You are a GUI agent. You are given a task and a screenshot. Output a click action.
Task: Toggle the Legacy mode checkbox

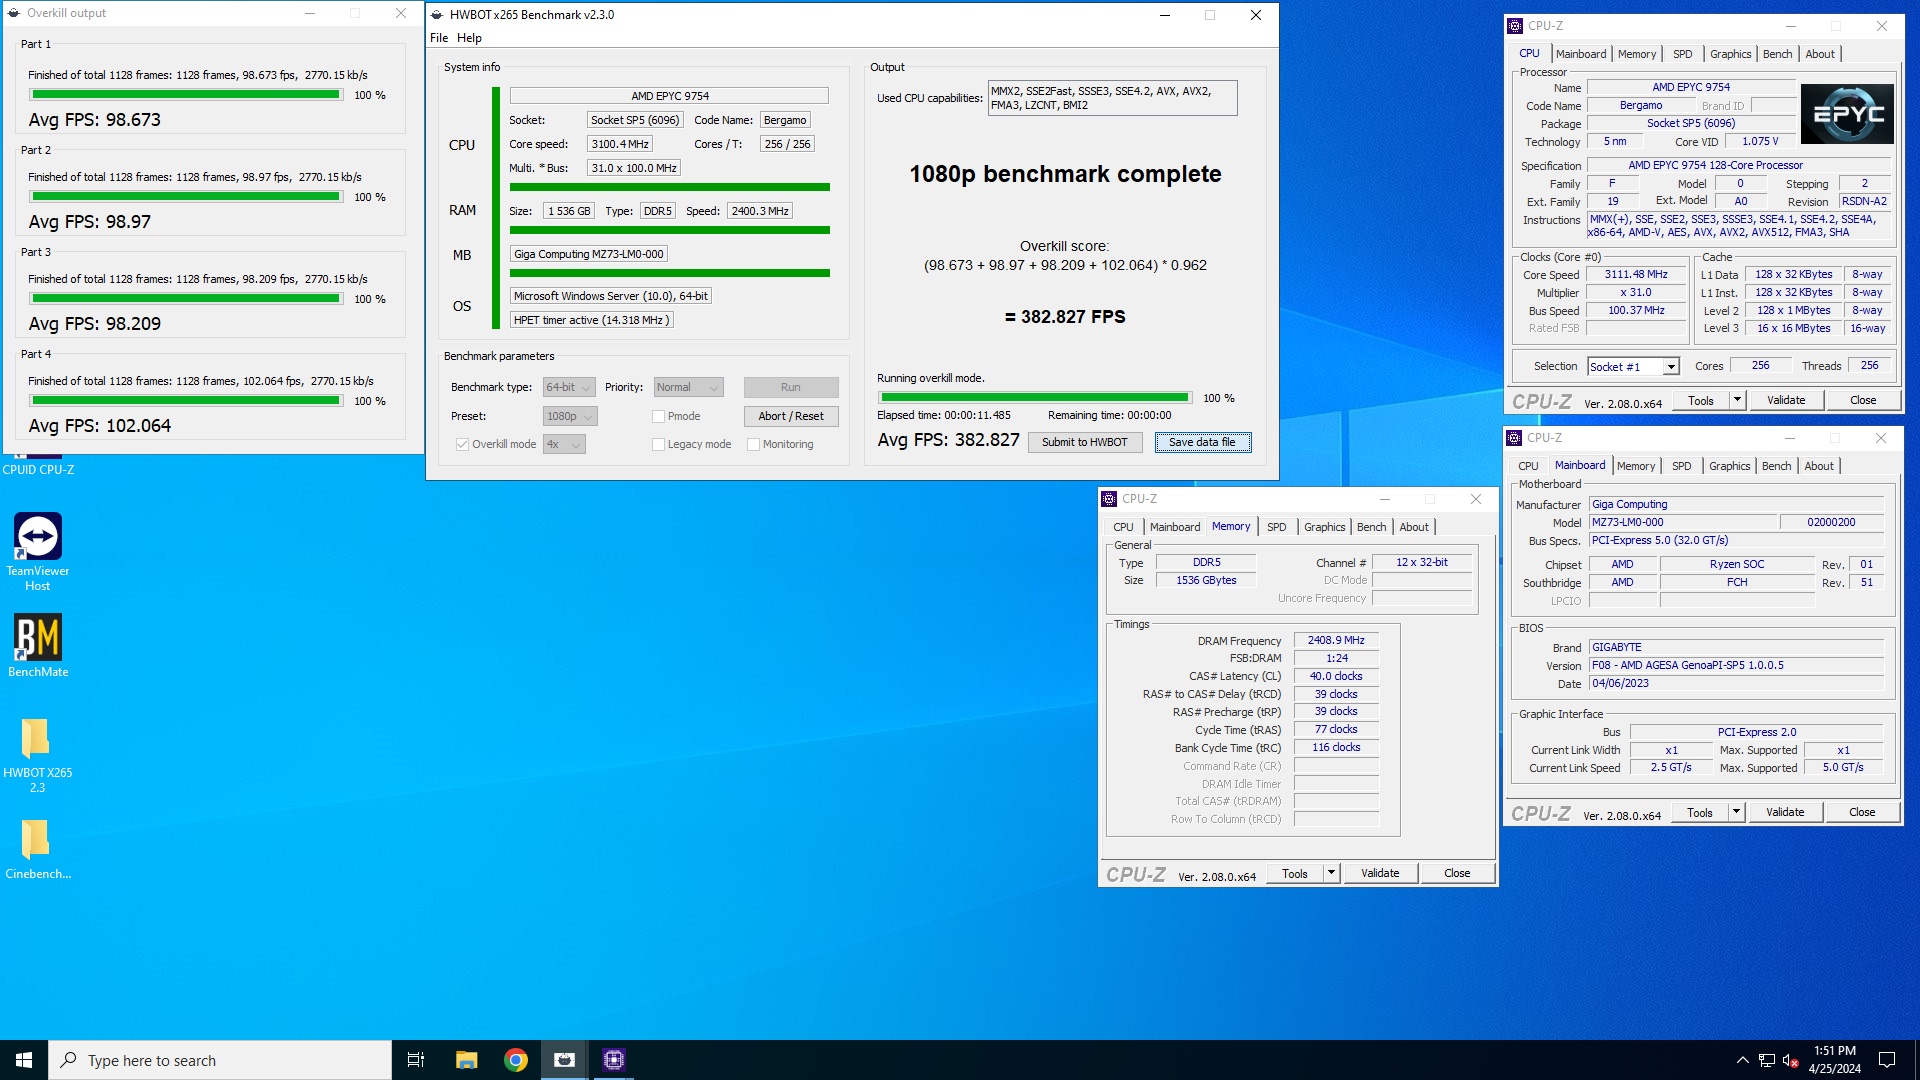click(658, 444)
